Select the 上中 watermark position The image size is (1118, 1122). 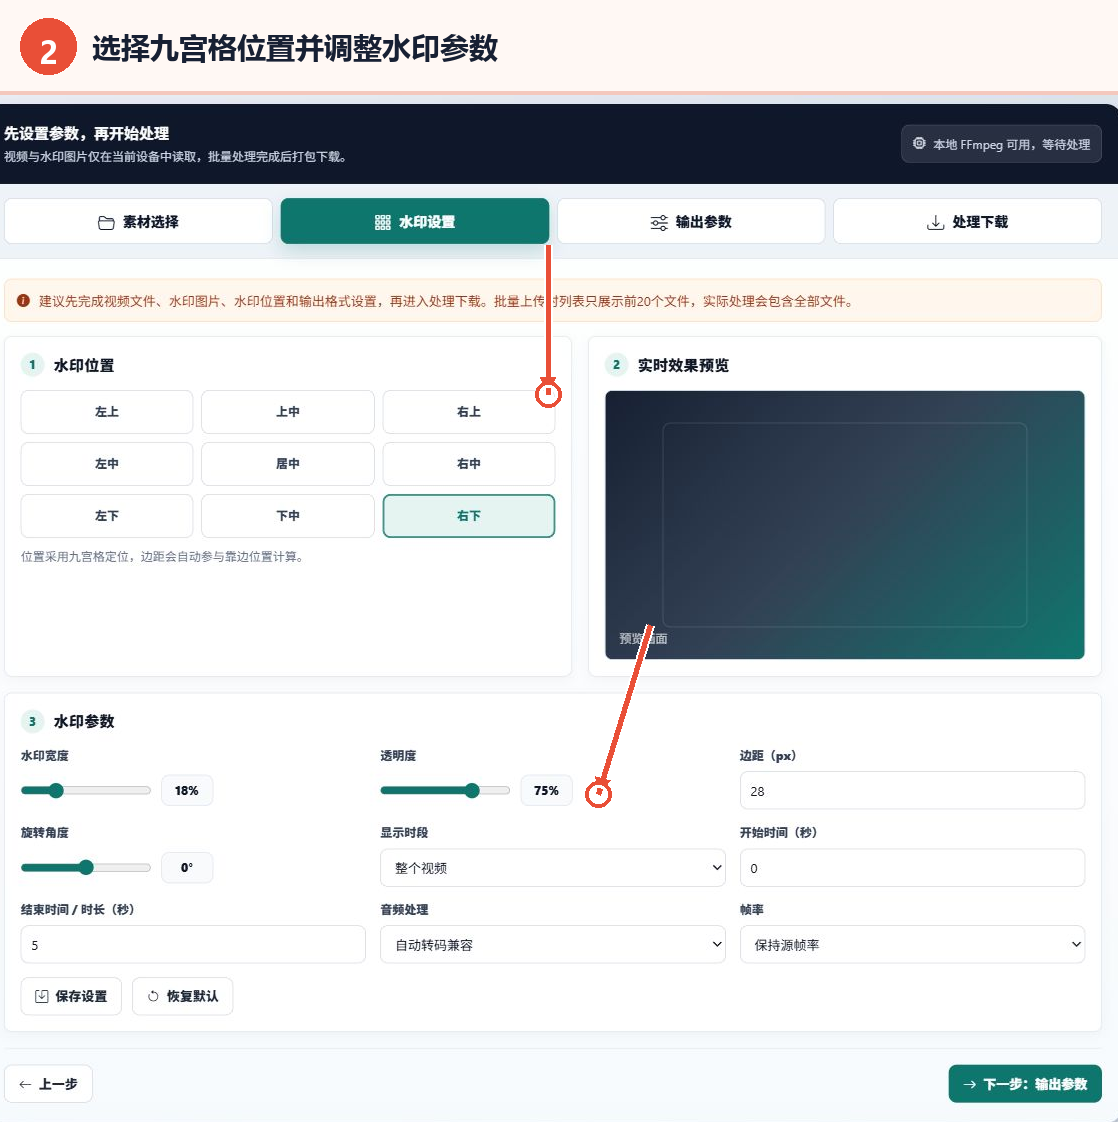click(x=288, y=412)
